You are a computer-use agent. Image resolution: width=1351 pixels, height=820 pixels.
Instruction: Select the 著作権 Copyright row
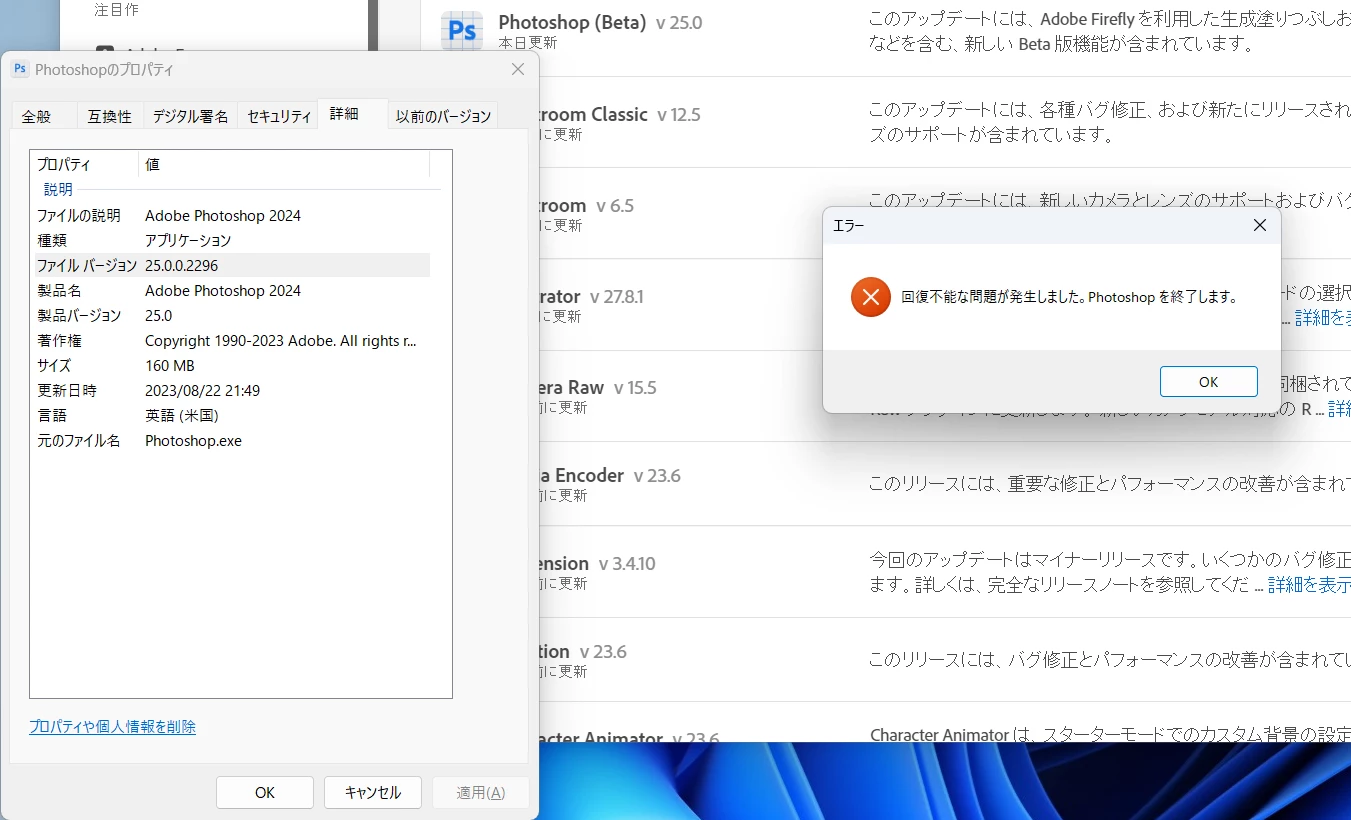tap(231, 340)
